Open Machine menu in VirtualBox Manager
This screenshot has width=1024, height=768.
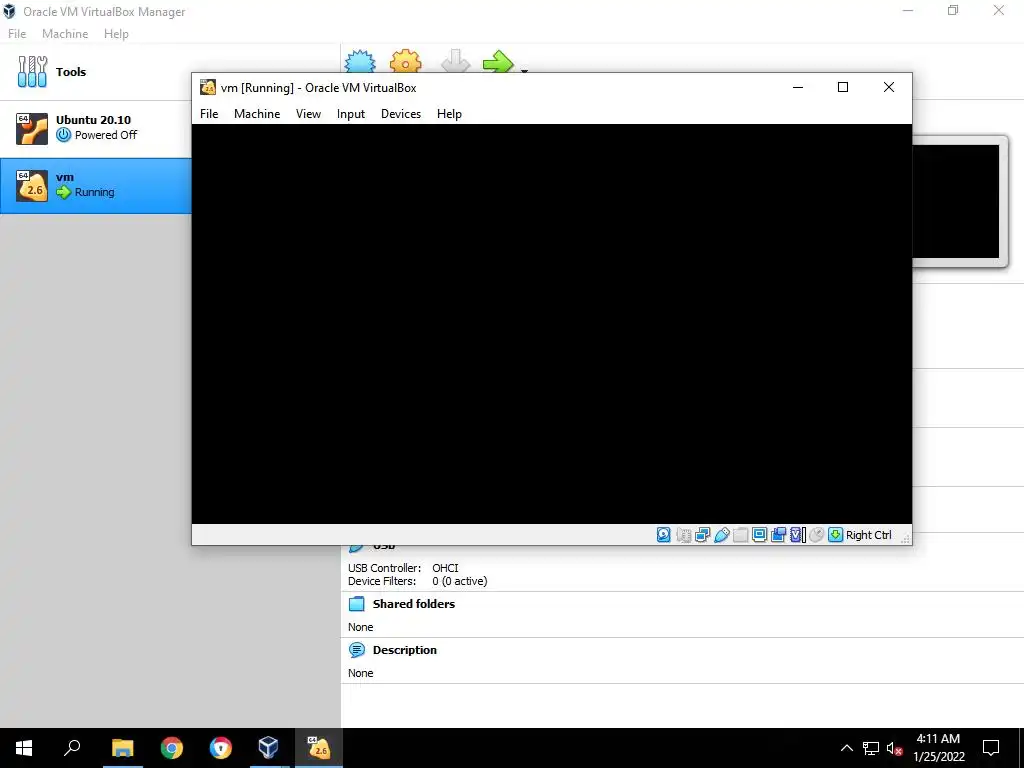[x=65, y=34]
